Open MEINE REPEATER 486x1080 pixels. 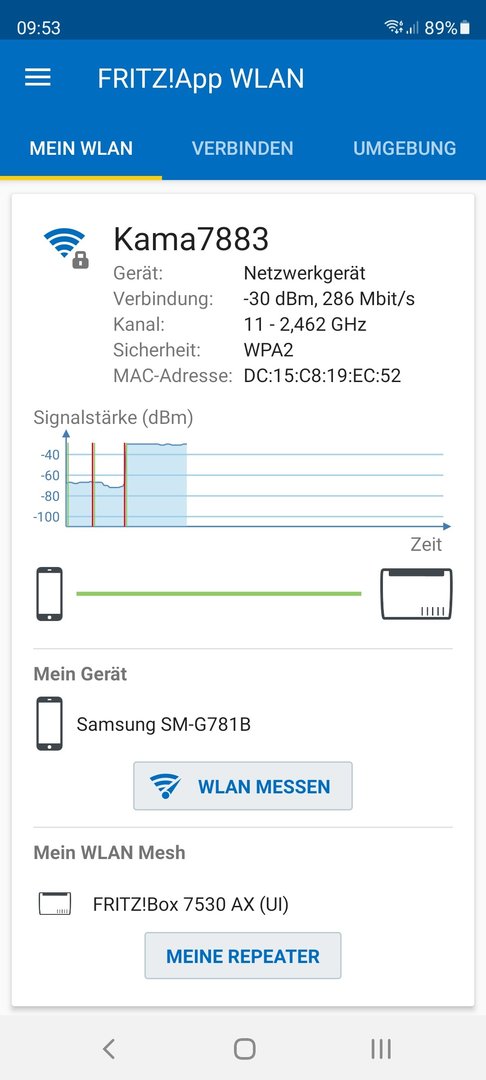[x=243, y=956]
